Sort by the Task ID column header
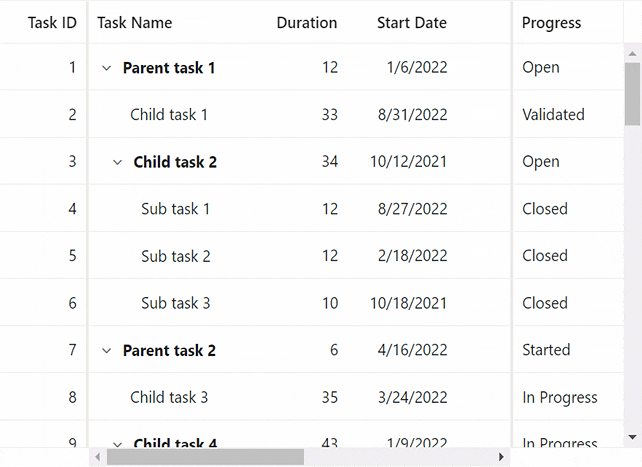The height and width of the screenshot is (467, 642). coord(52,23)
